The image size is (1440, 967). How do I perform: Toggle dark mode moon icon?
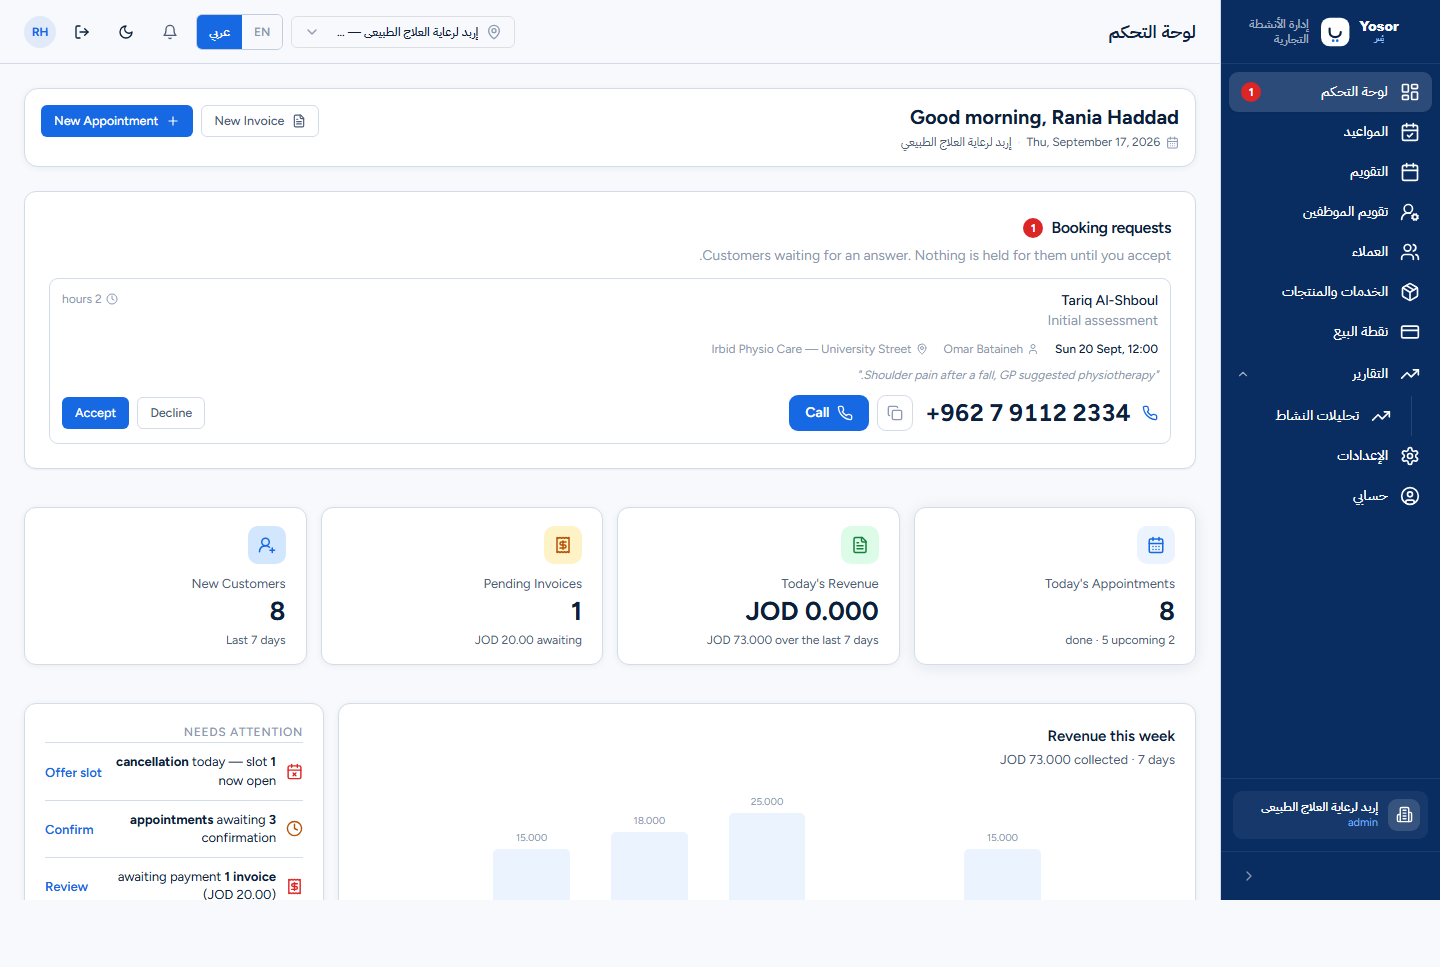(126, 32)
